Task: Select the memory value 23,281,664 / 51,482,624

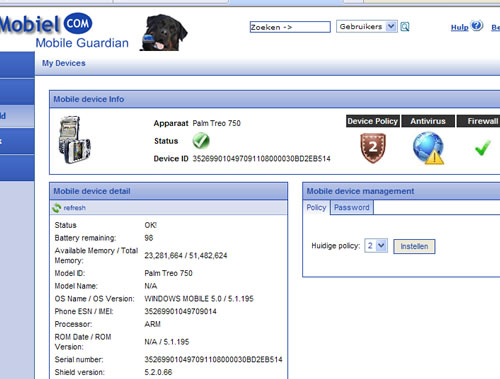Action: tap(186, 256)
